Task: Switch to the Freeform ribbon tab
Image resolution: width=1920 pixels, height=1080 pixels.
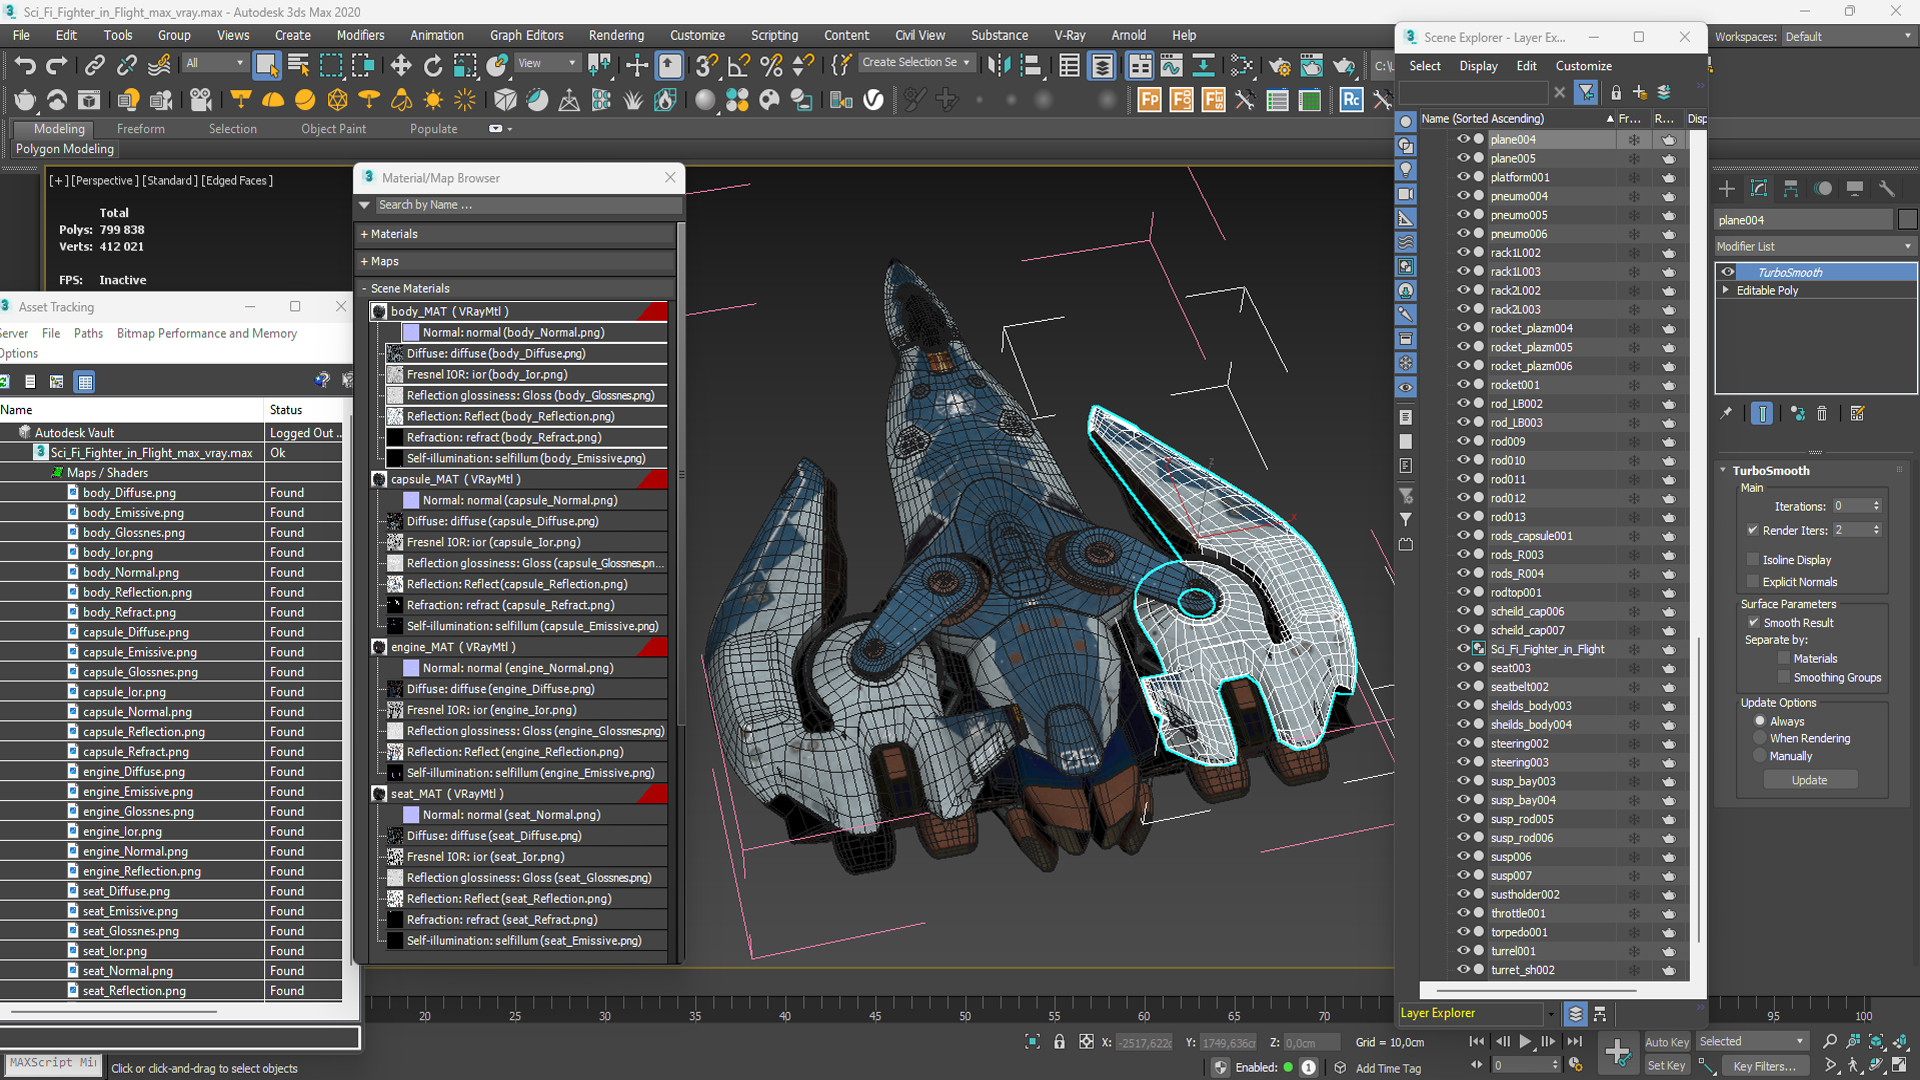Action: pos(140,129)
